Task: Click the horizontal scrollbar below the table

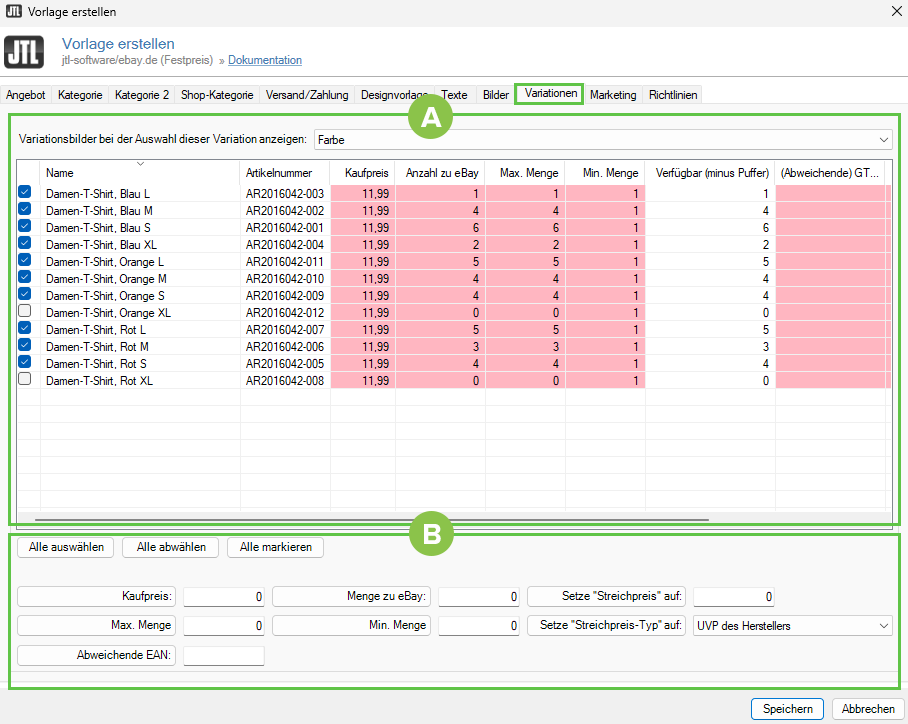Action: click(370, 520)
